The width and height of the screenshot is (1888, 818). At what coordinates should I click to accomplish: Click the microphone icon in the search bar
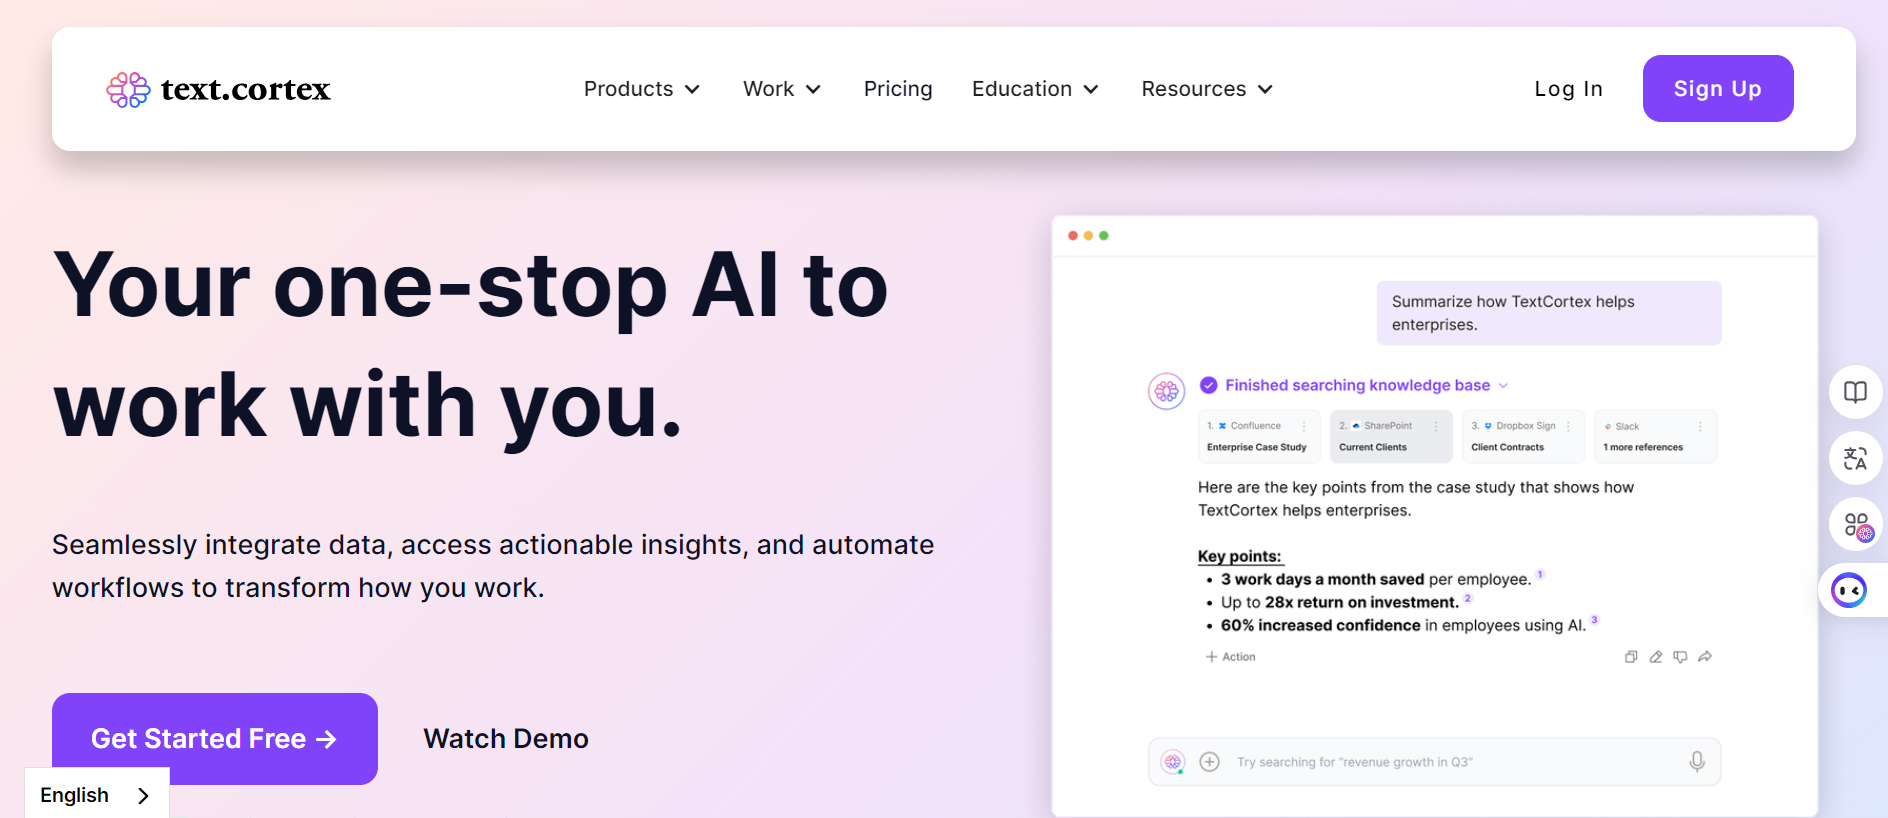point(1697,762)
